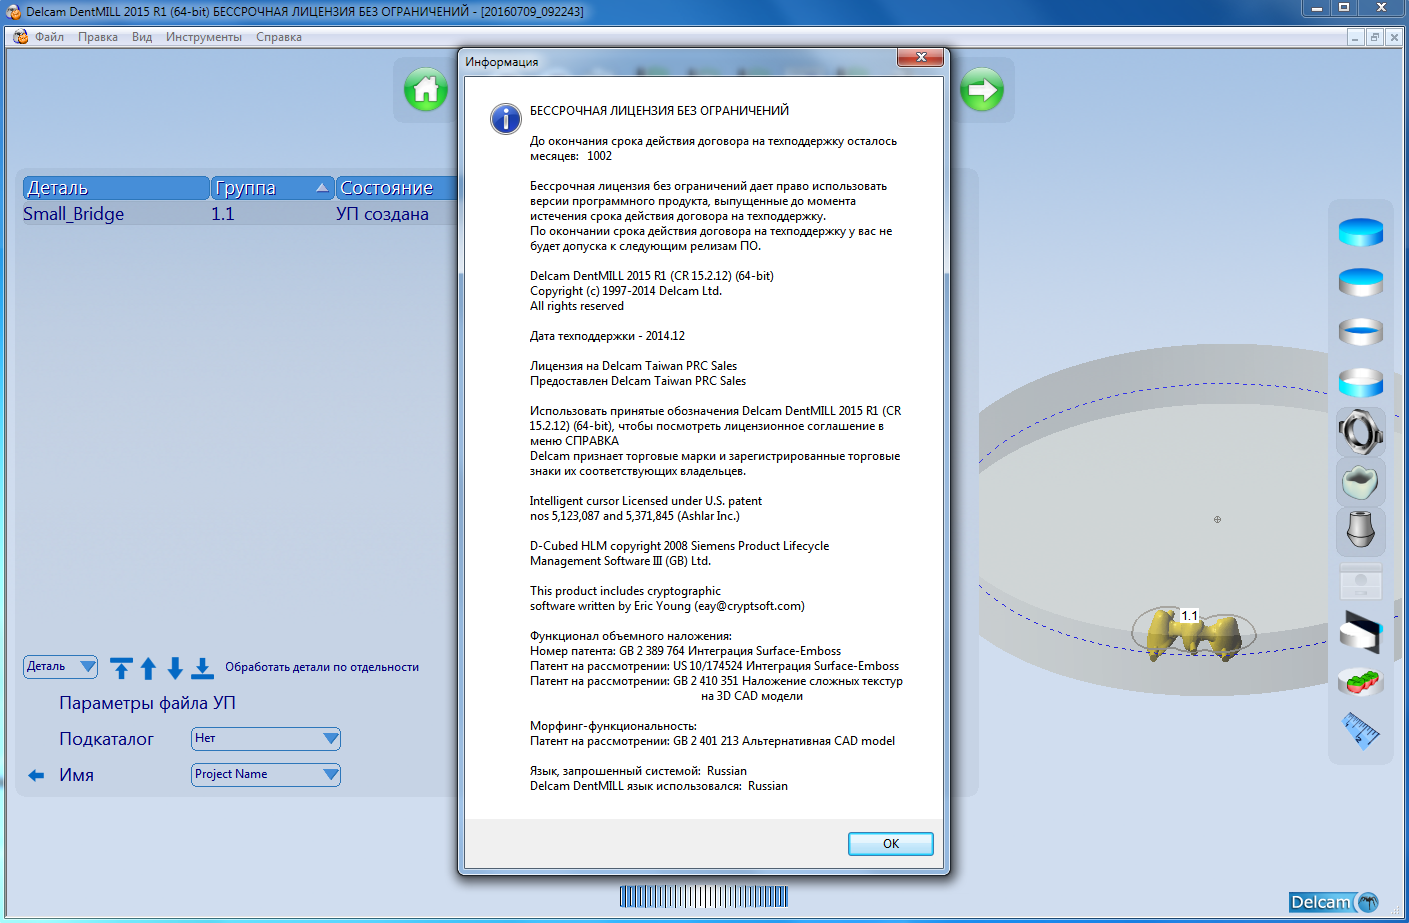
Task: Open the section cut view icon
Action: pos(1361,632)
